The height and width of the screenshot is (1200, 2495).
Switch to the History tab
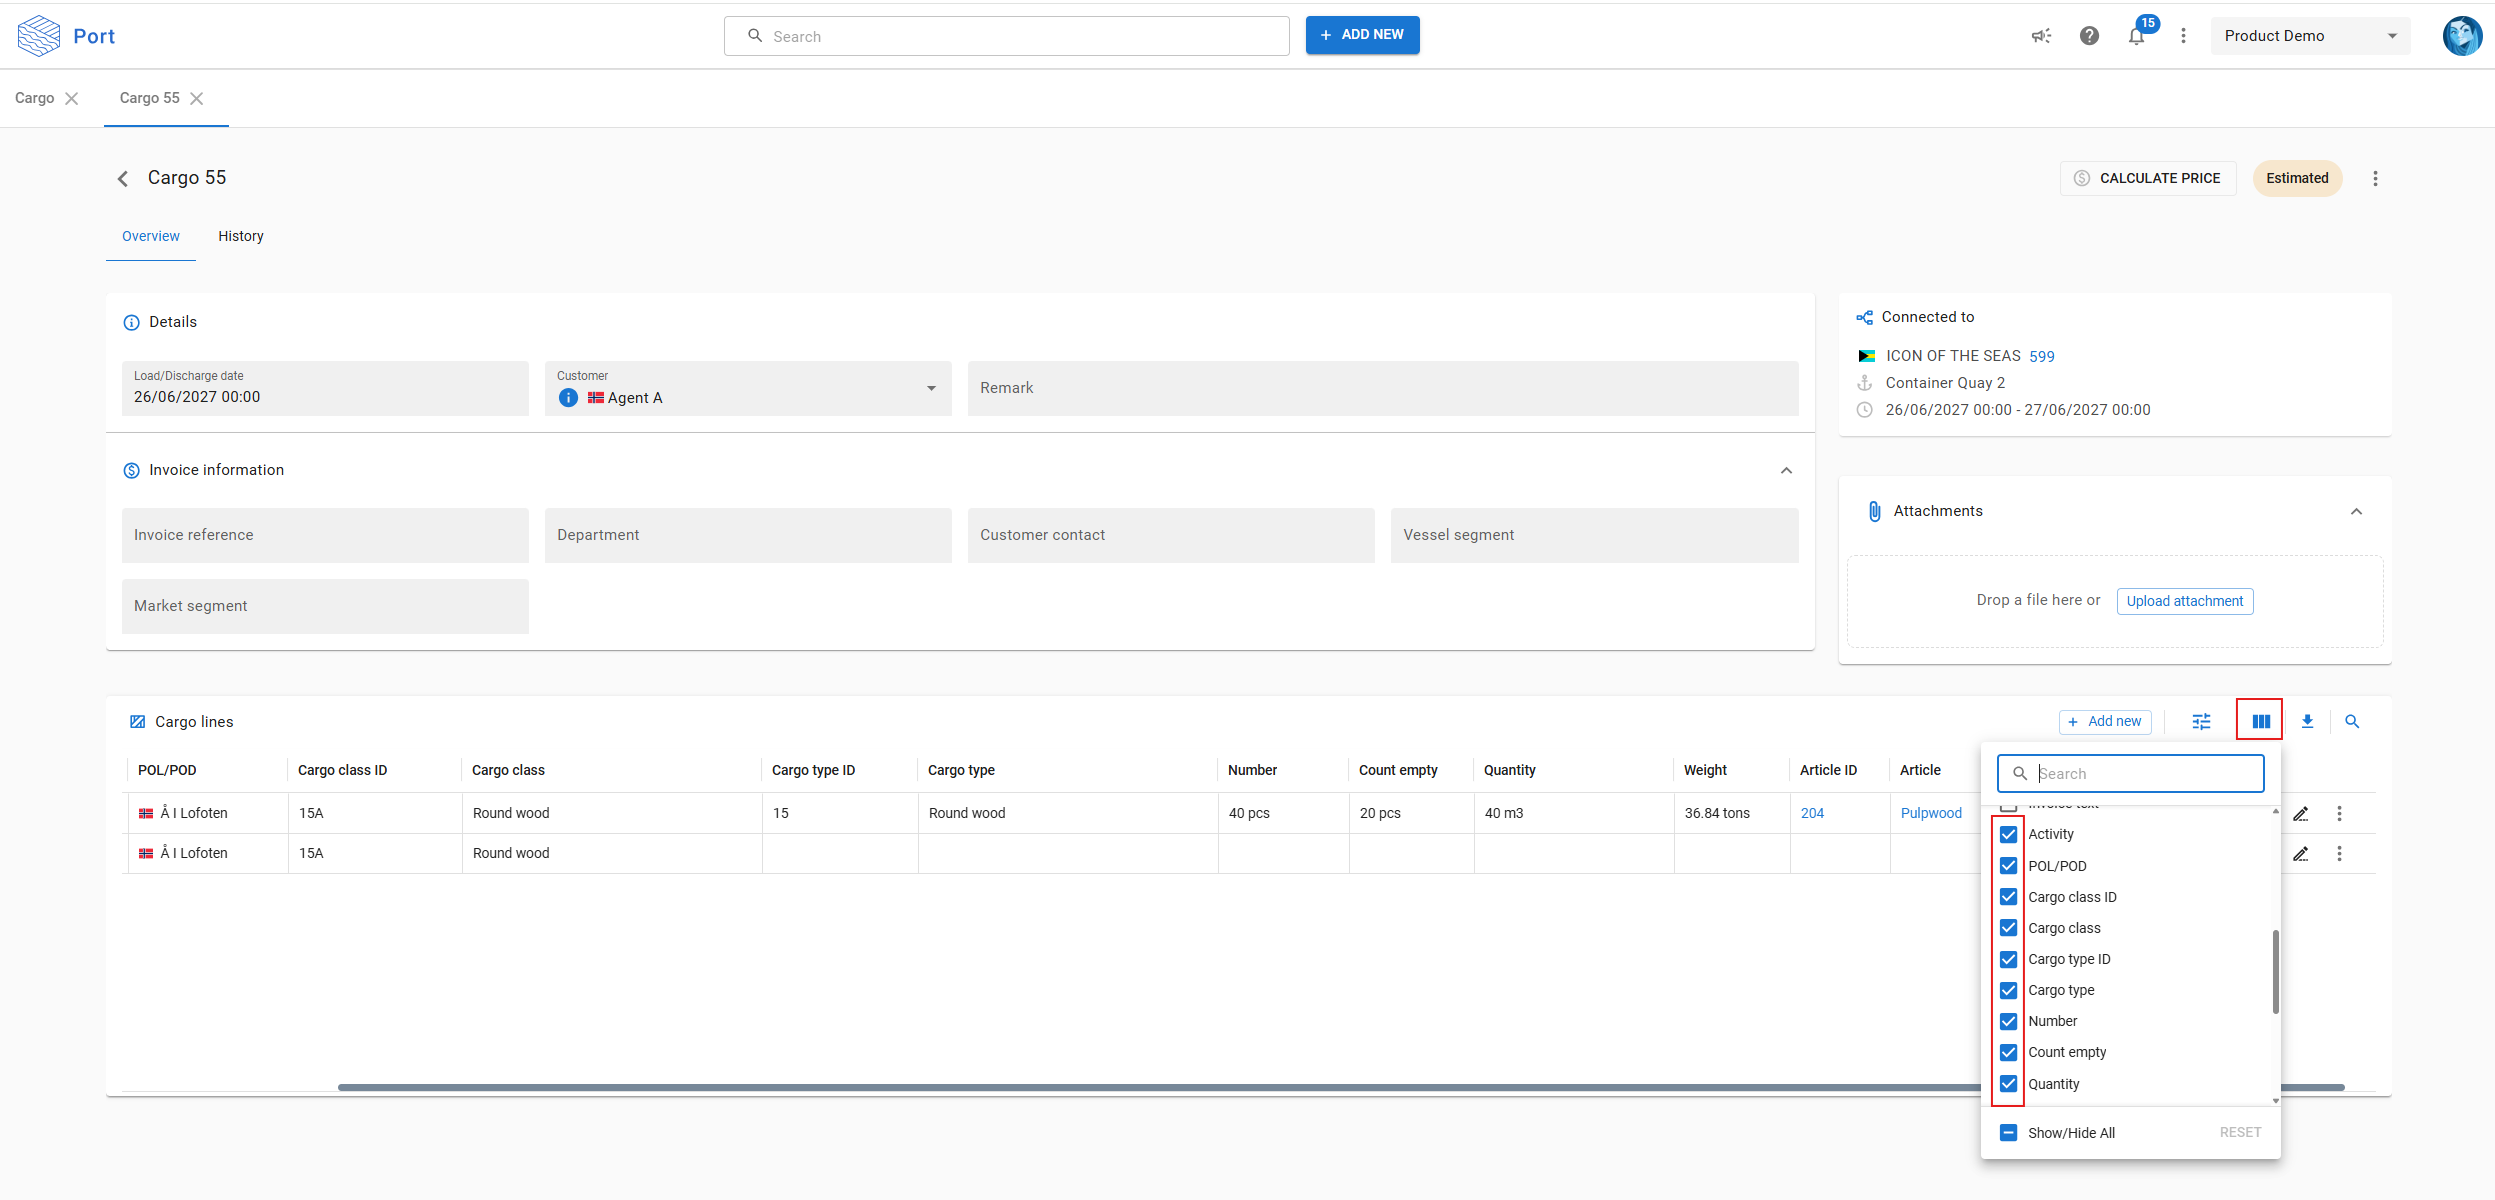click(241, 236)
